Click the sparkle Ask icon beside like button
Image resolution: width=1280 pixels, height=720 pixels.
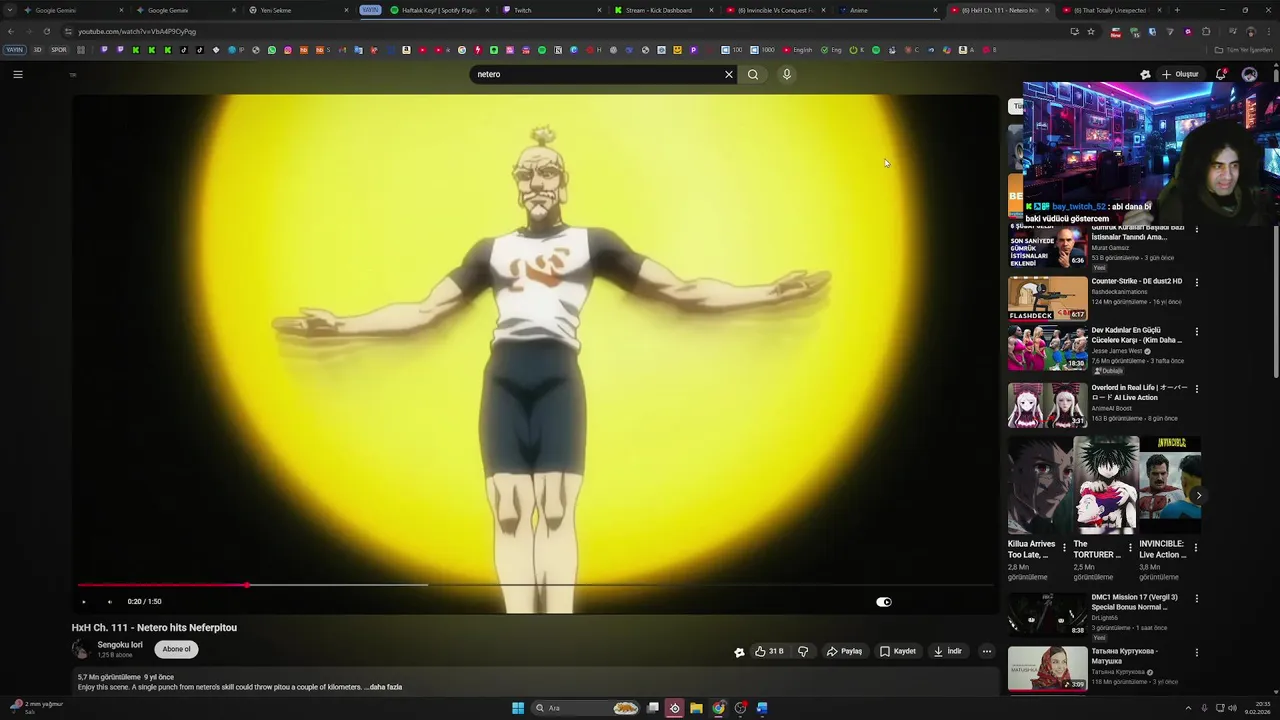pyautogui.click(x=739, y=652)
